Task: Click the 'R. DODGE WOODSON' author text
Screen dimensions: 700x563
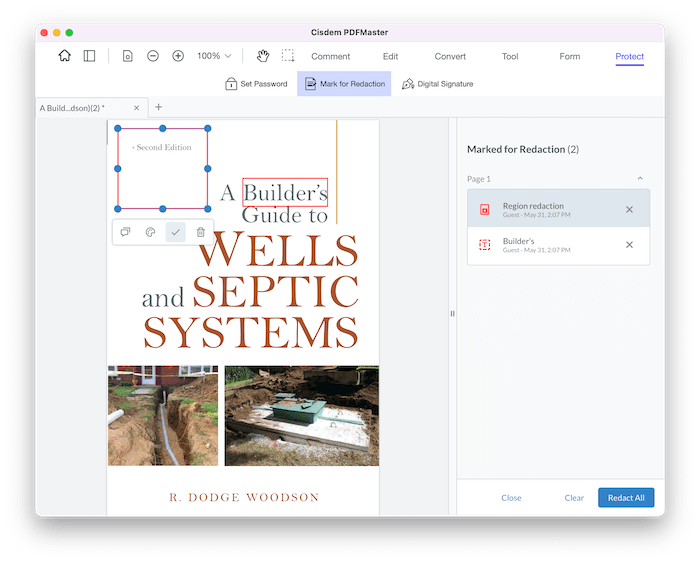Action: 244,497
